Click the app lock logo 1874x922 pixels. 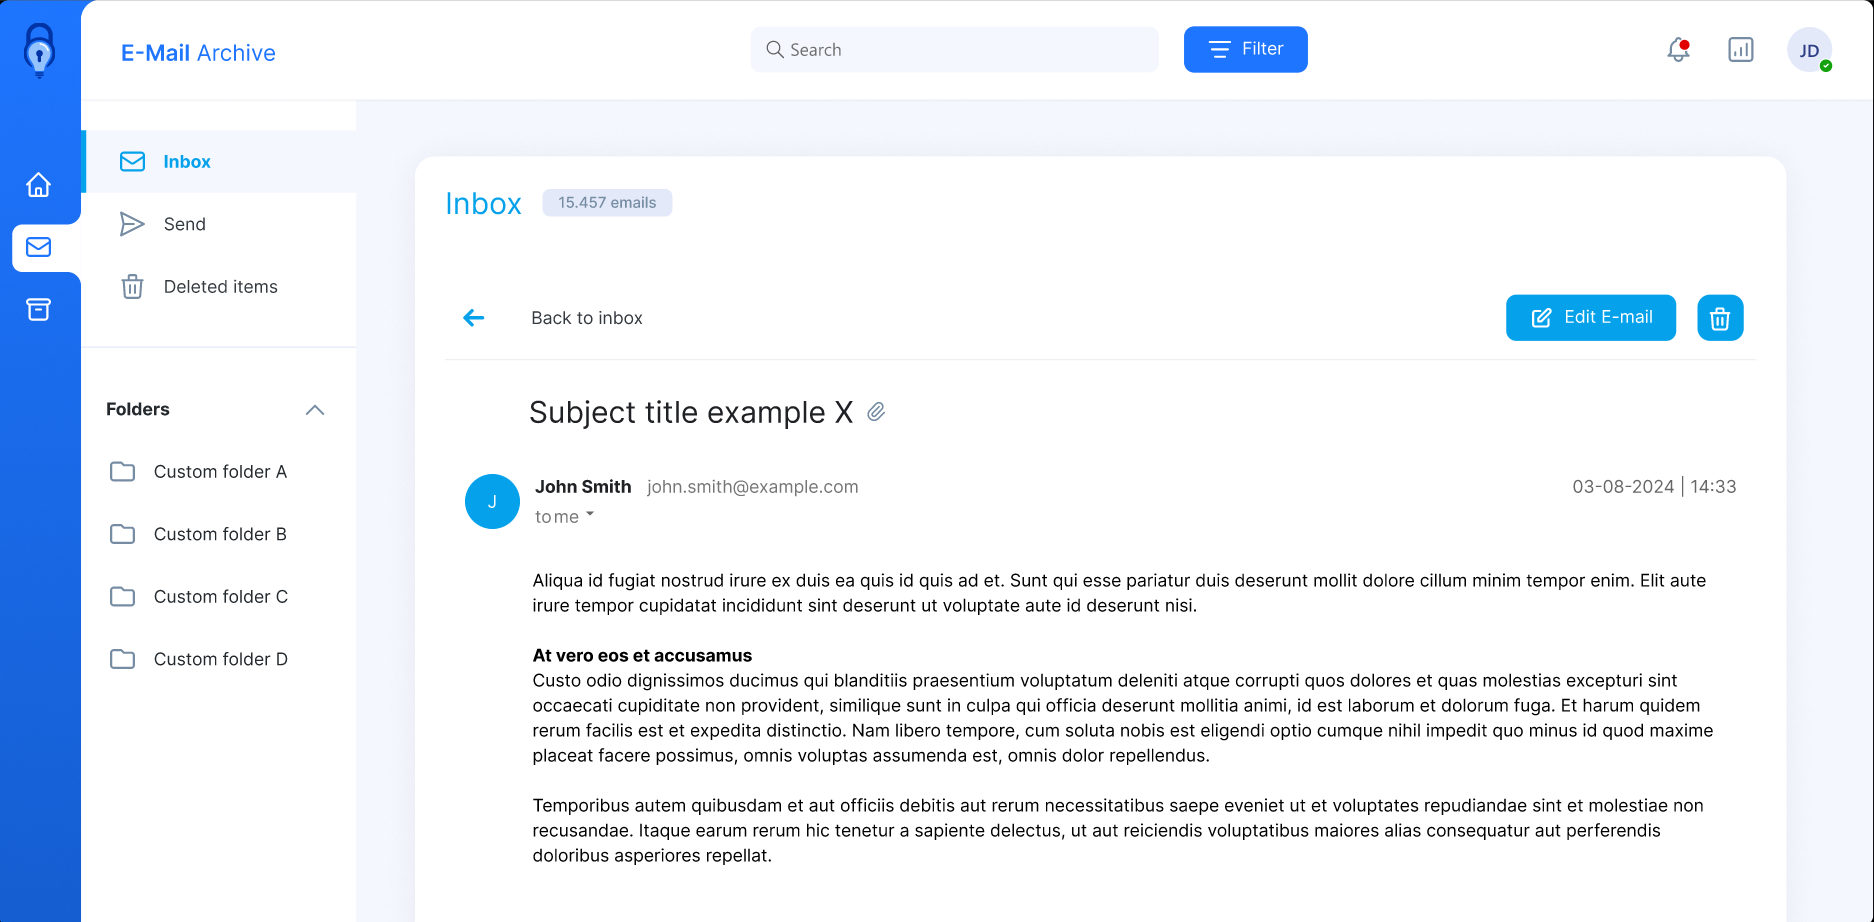point(40,50)
